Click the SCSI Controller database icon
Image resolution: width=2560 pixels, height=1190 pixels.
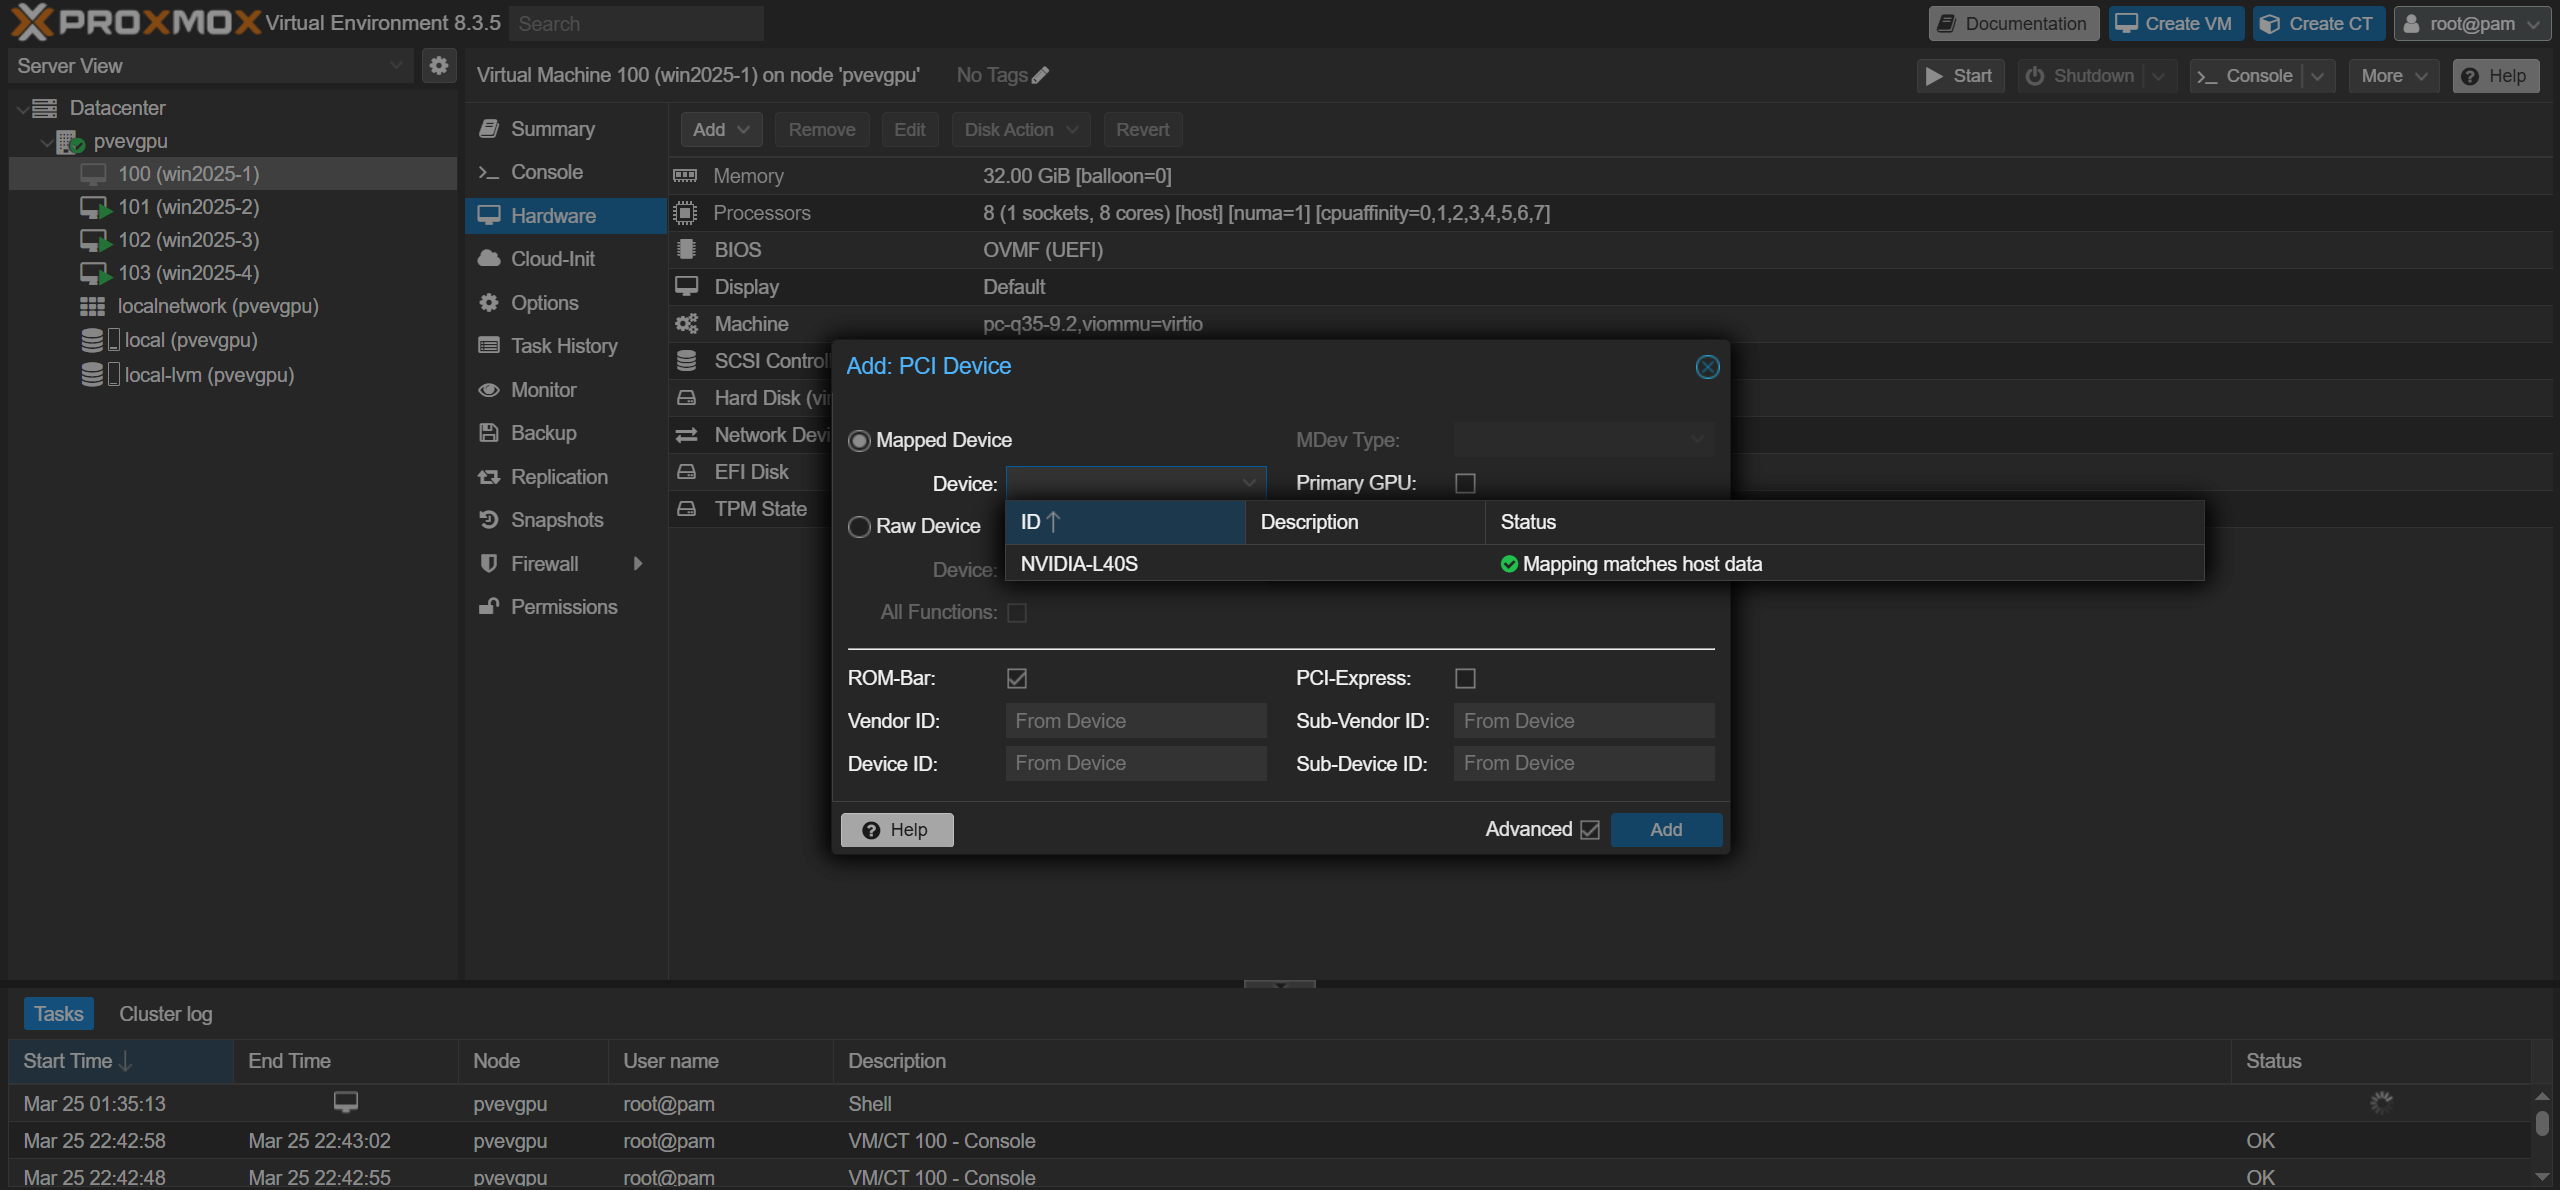point(686,361)
